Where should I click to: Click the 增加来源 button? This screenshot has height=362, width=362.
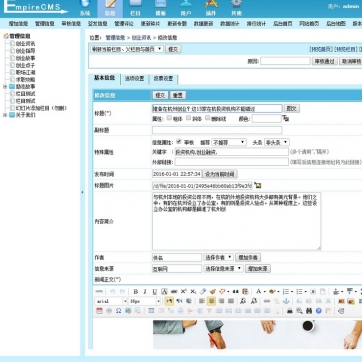(258, 268)
